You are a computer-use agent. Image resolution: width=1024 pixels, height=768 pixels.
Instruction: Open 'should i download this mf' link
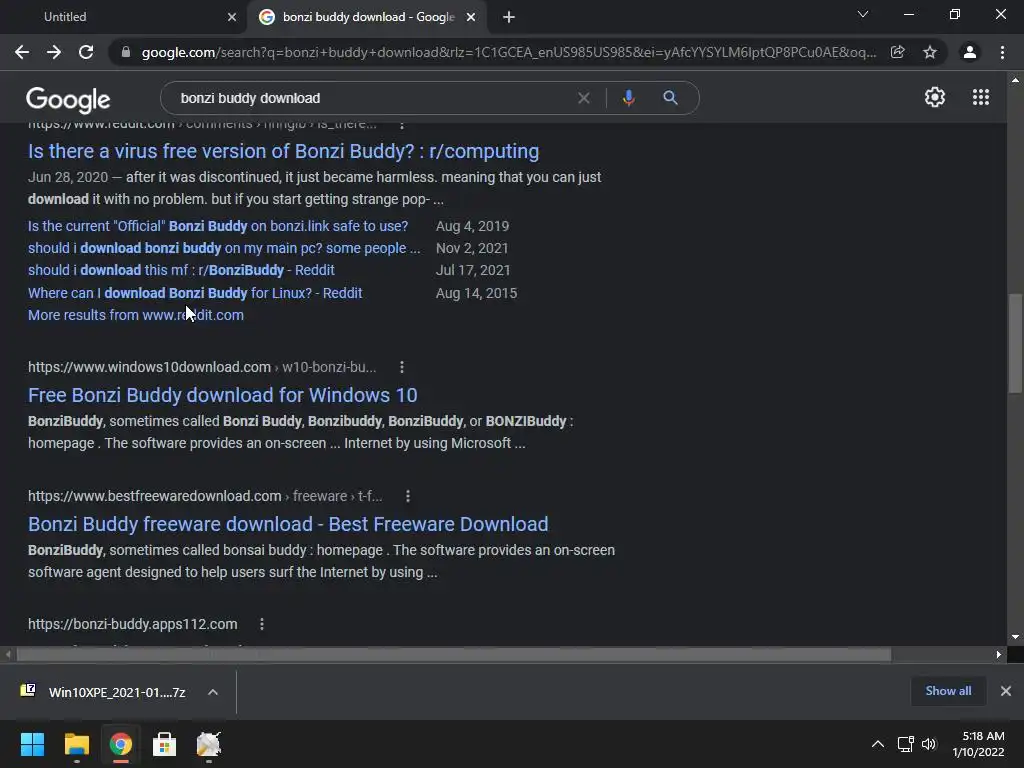[181, 270]
